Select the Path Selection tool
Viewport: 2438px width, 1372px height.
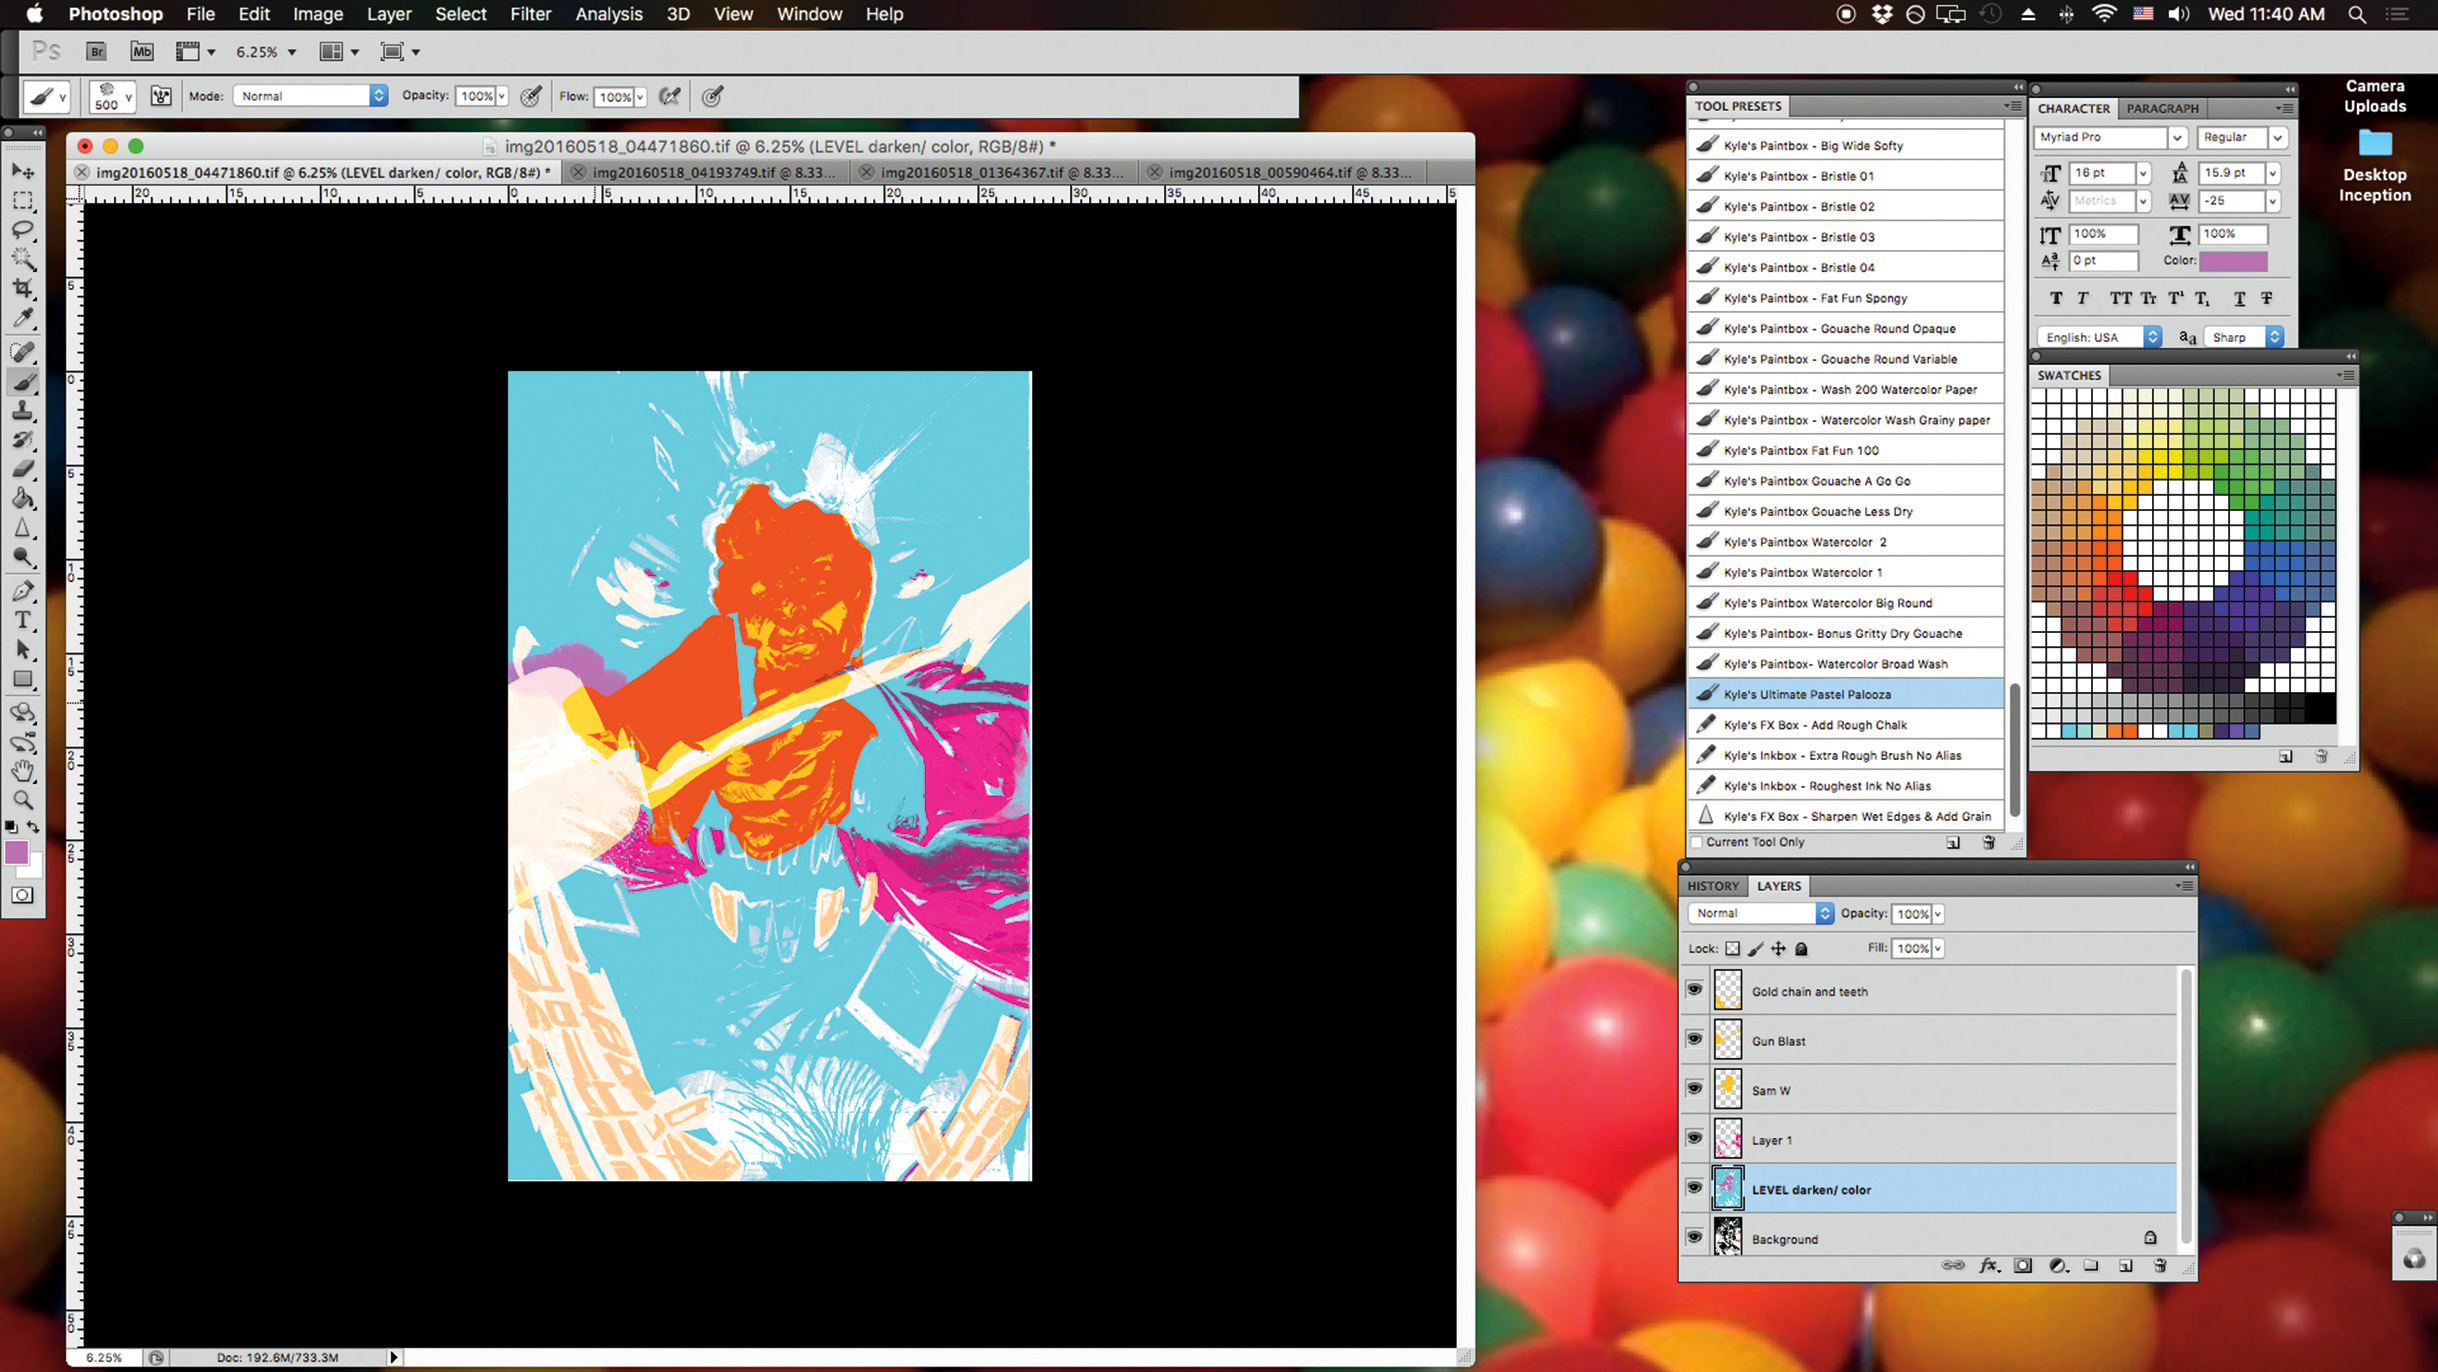tap(23, 650)
